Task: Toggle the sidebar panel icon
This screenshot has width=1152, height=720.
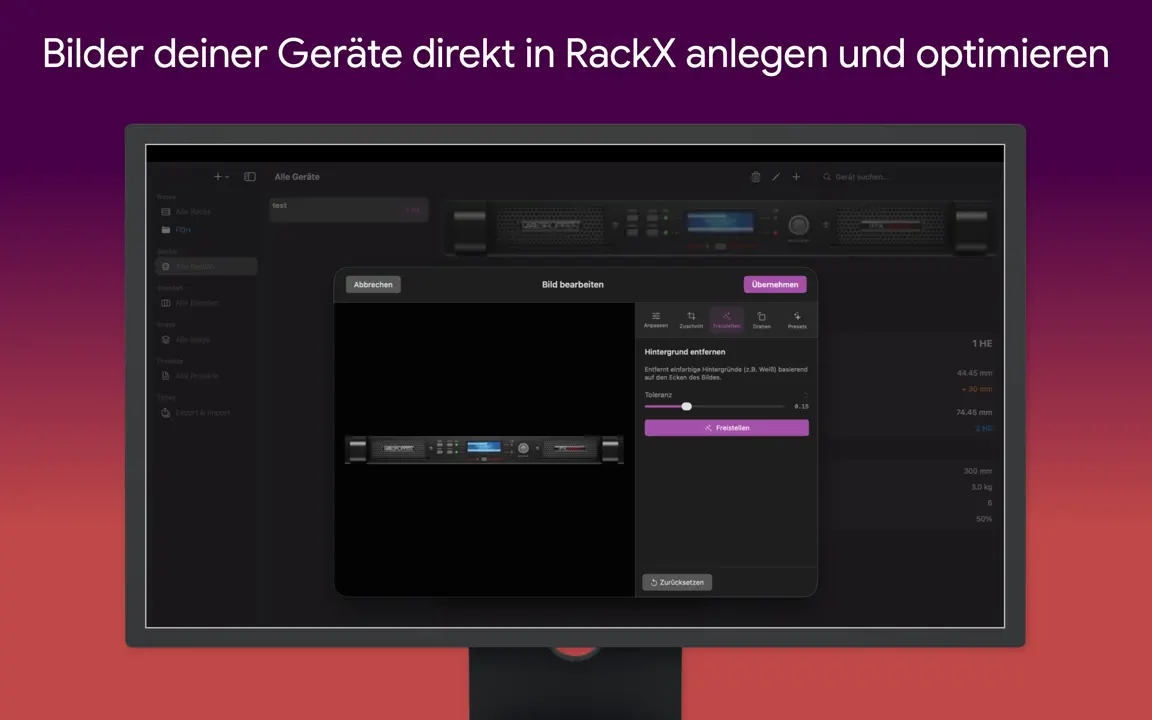Action: (x=250, y=176)
